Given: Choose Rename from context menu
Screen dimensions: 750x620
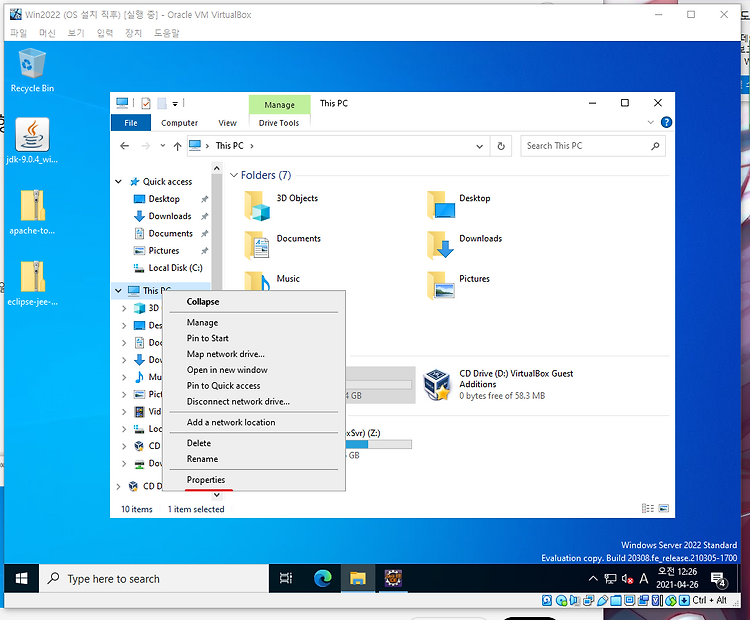Looking at the screenshot, I should point(202,459).
